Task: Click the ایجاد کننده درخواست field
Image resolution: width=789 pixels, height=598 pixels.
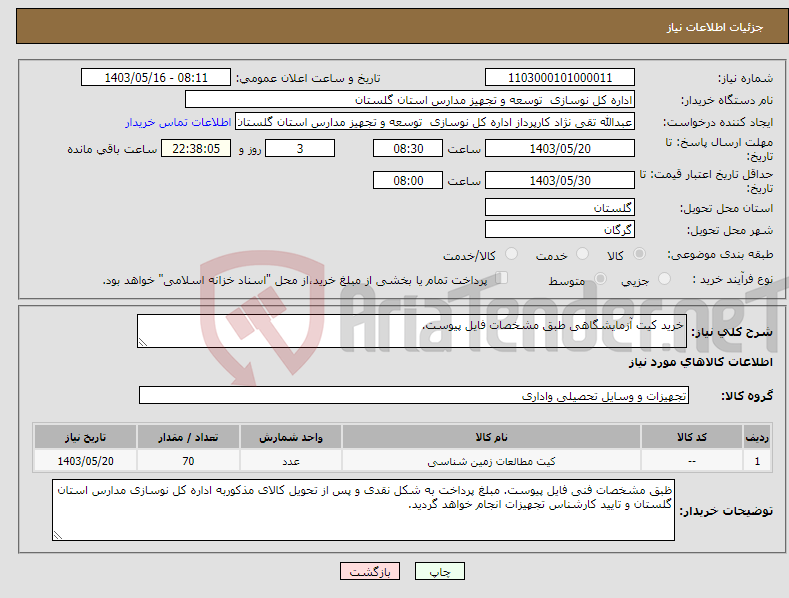Action: click(x=435, y=122)
